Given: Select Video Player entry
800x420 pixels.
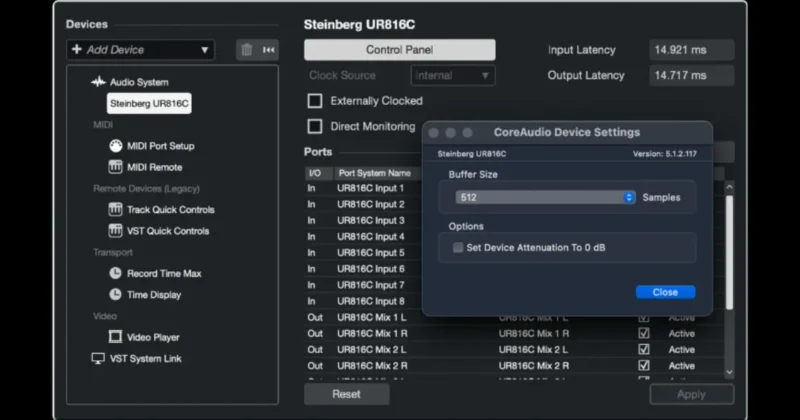Looking at the screenshot, I should [153, 337].
